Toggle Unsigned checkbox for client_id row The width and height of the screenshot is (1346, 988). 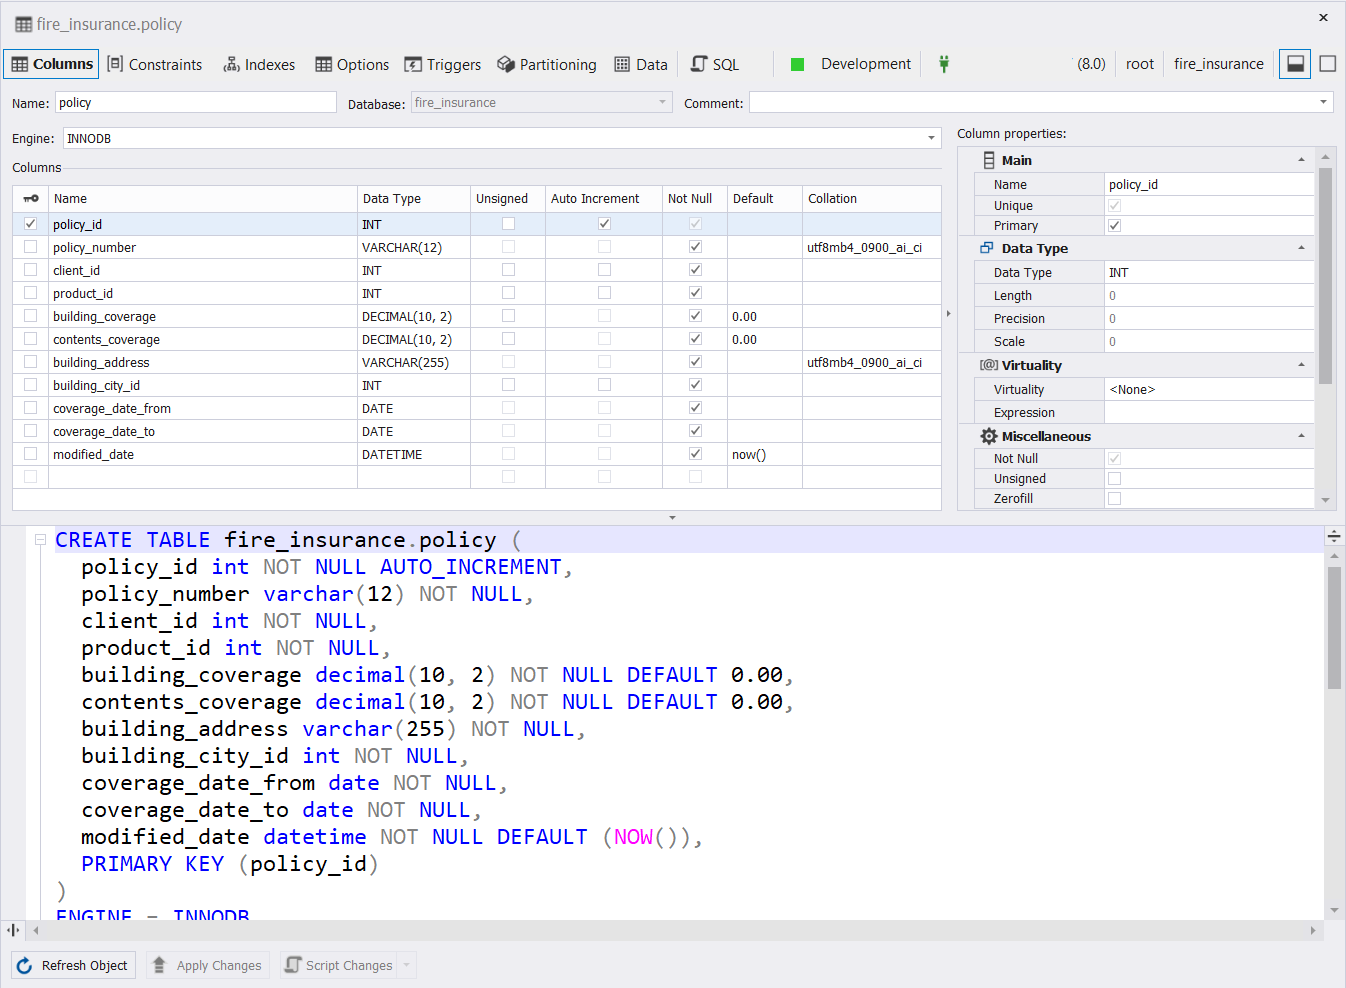508,270
